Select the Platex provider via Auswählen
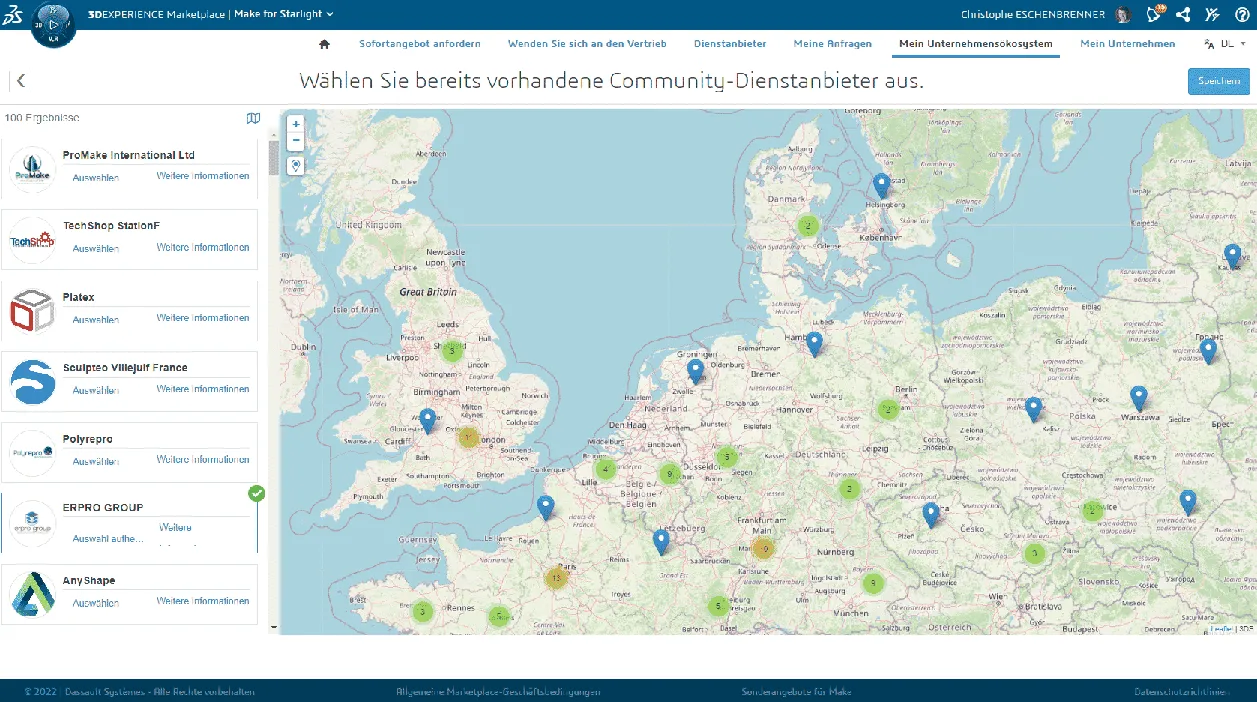This screenshot has width=1257, height=702. (x=96, y=320)
